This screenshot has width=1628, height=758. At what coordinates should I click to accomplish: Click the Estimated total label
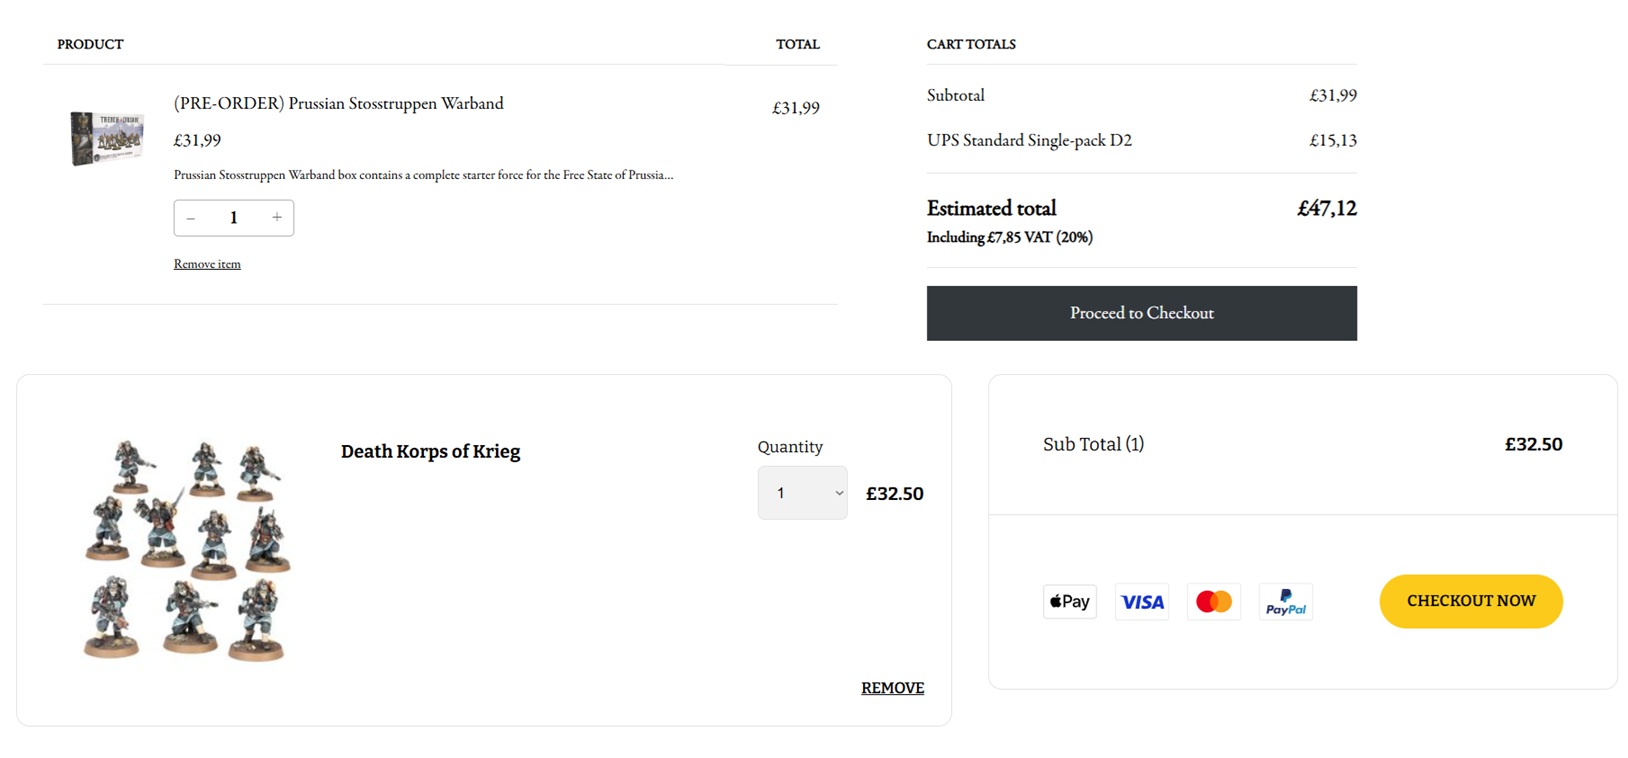click(x=991, y=209)
